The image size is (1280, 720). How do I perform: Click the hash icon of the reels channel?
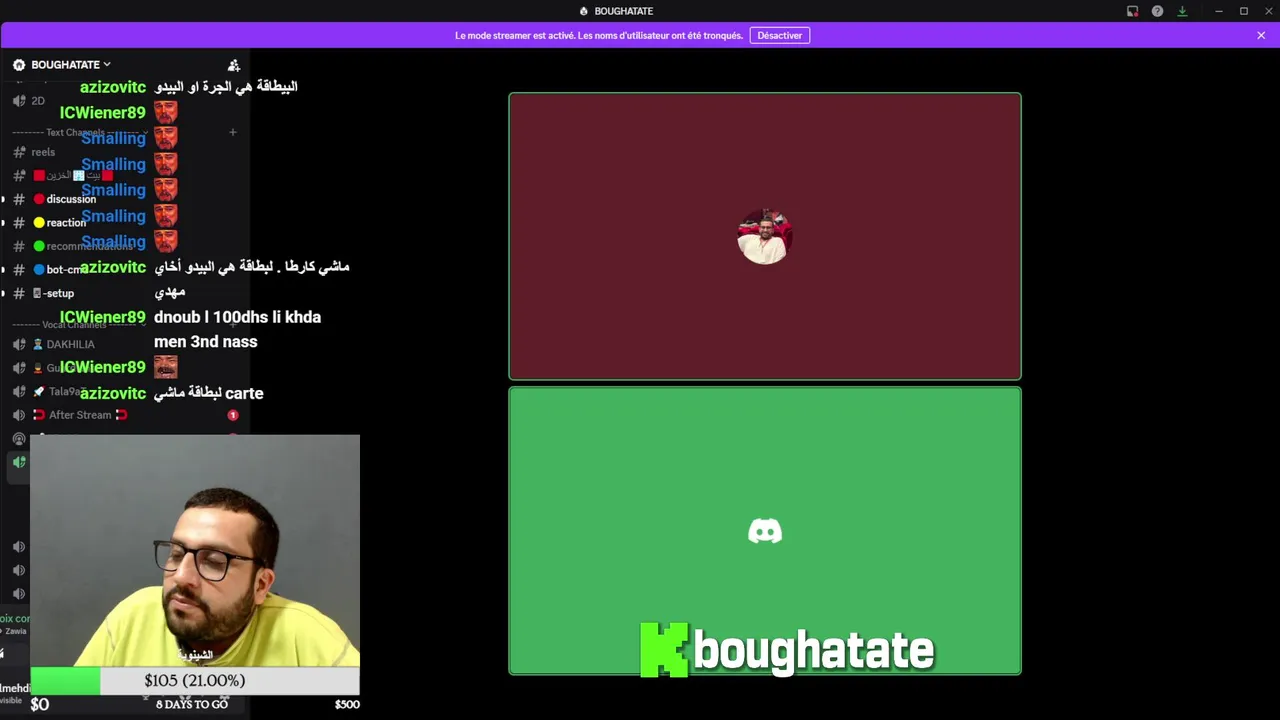pyautogui.click(x=19, y=152)
